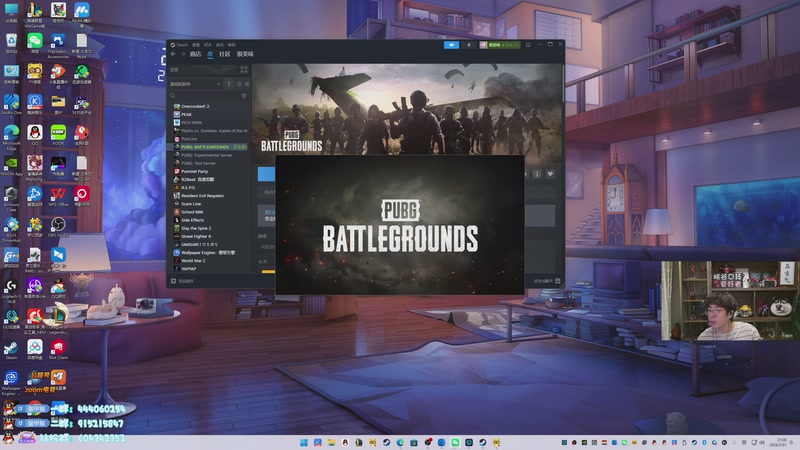This screenshot has width=800, height=450.
Task: Click the Windows Start button in taskbar
Action: 304,442
